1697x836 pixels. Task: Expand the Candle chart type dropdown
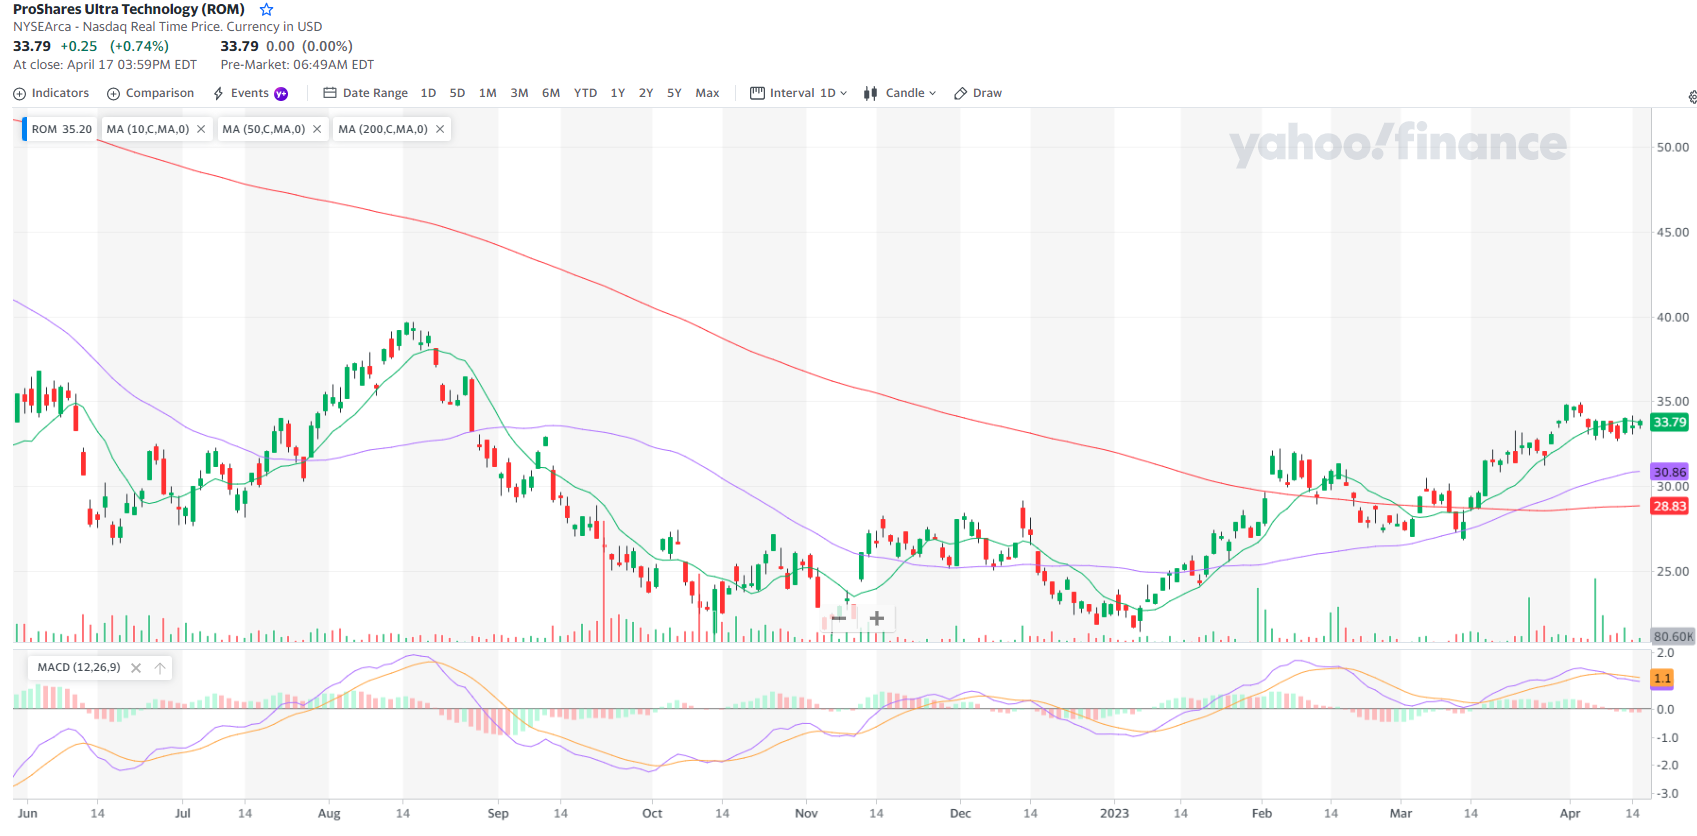pos(900,93)
